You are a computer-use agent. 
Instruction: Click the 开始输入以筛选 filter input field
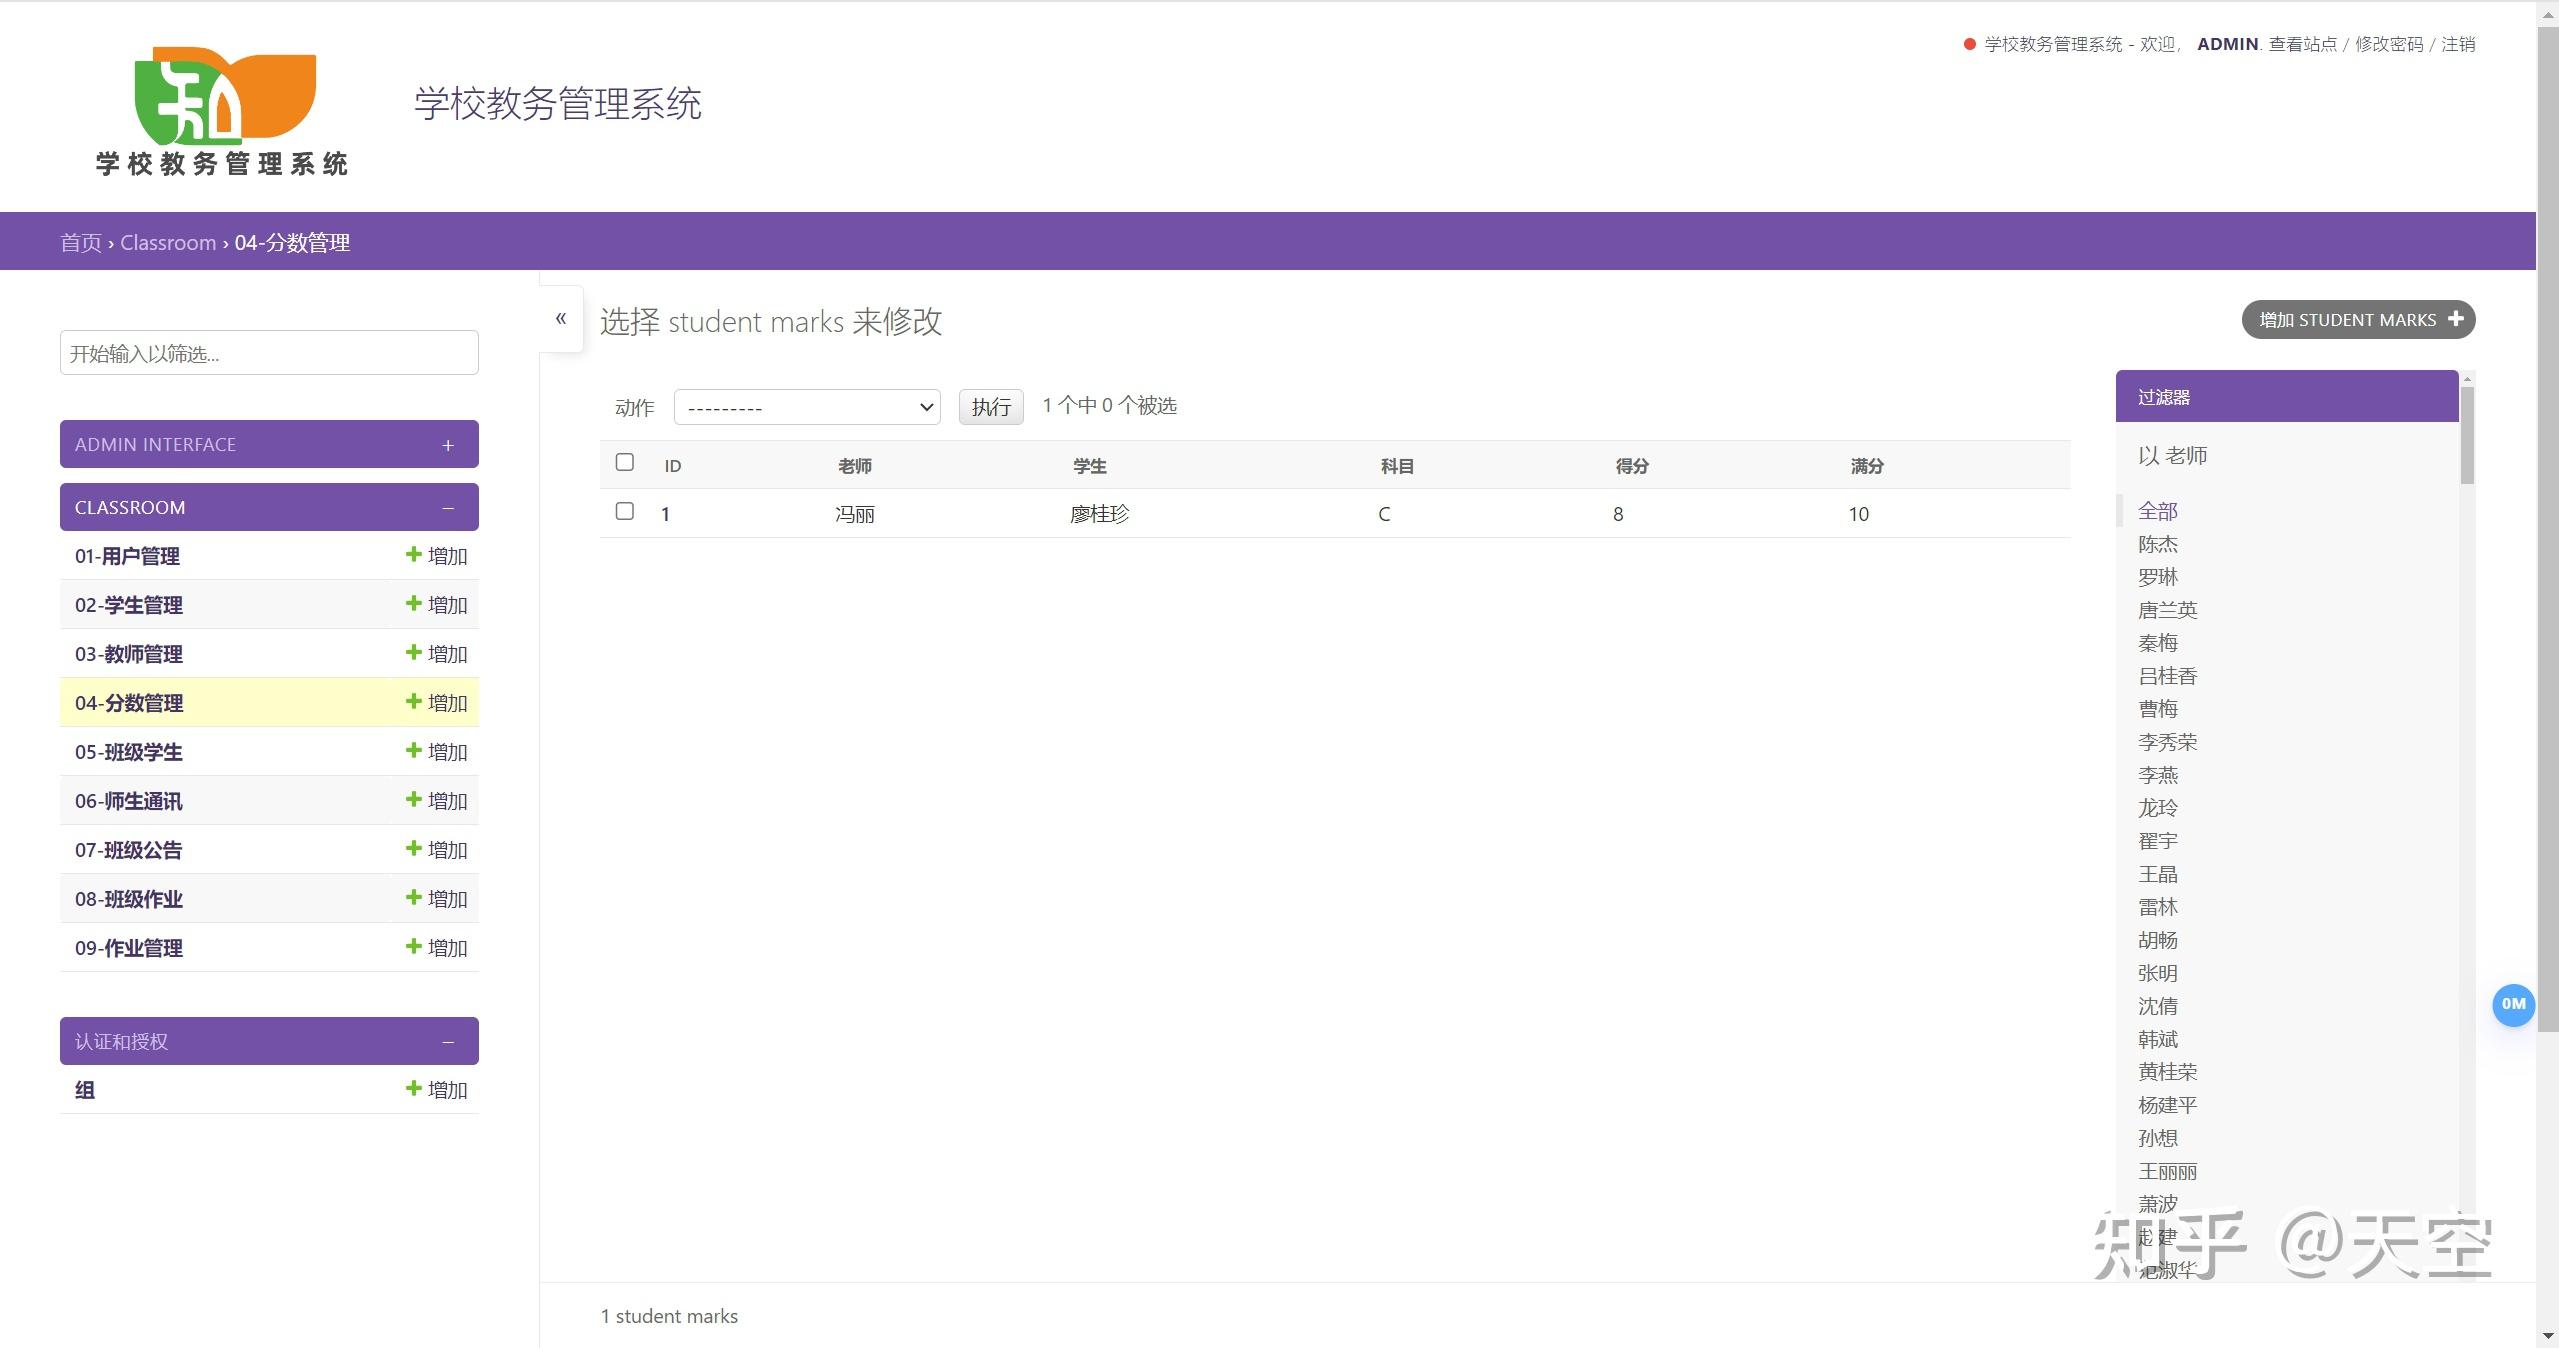(268, 352)
